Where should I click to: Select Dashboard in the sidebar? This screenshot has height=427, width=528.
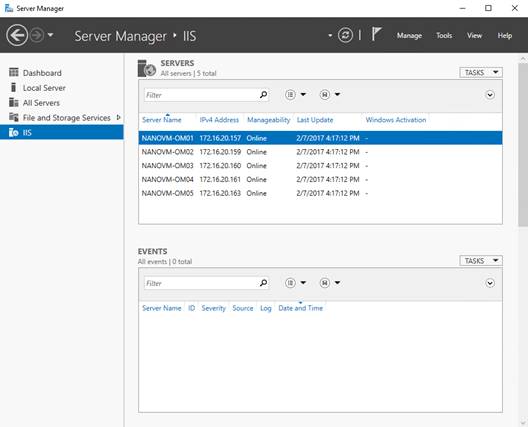pos(42,73)
